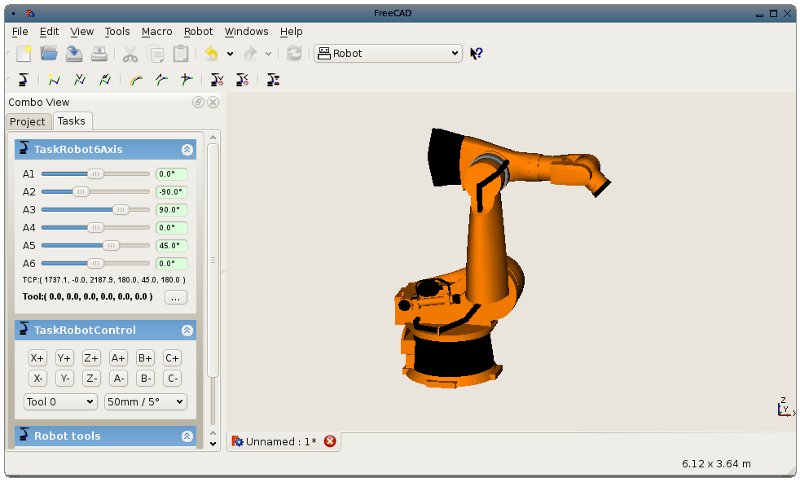Open the undo history dropdown arrow
Screen dimensions: 800x482
tap(230, 54)
